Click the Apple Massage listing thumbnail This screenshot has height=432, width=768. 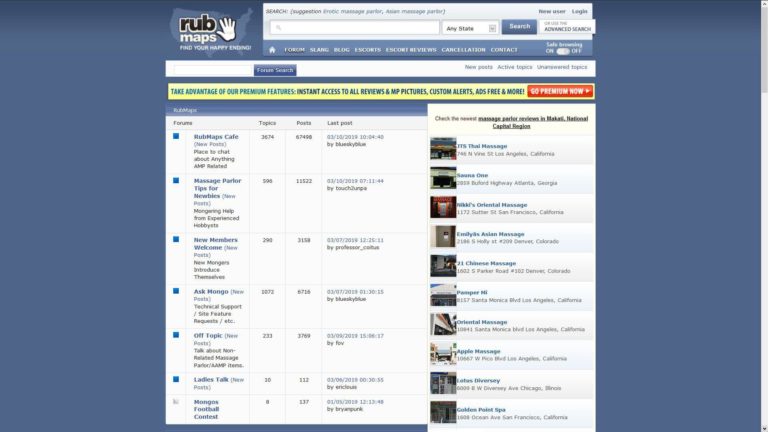(443, 355)
